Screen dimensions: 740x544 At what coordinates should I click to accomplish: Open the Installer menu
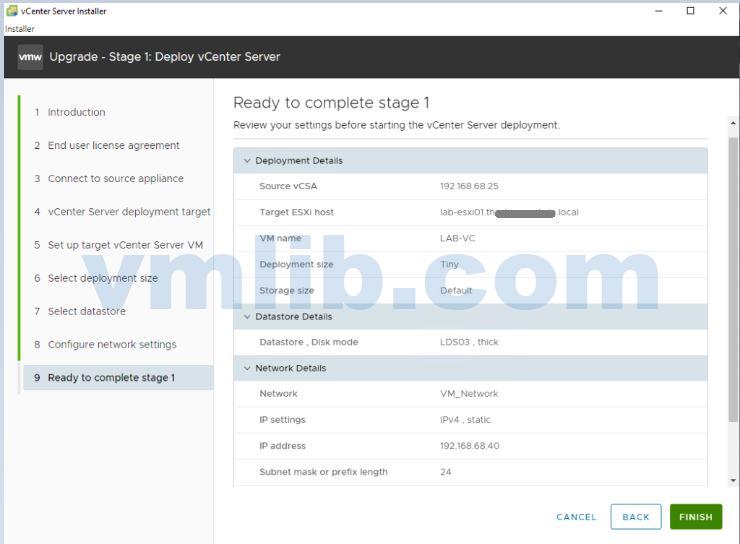(x=20, y=29)
